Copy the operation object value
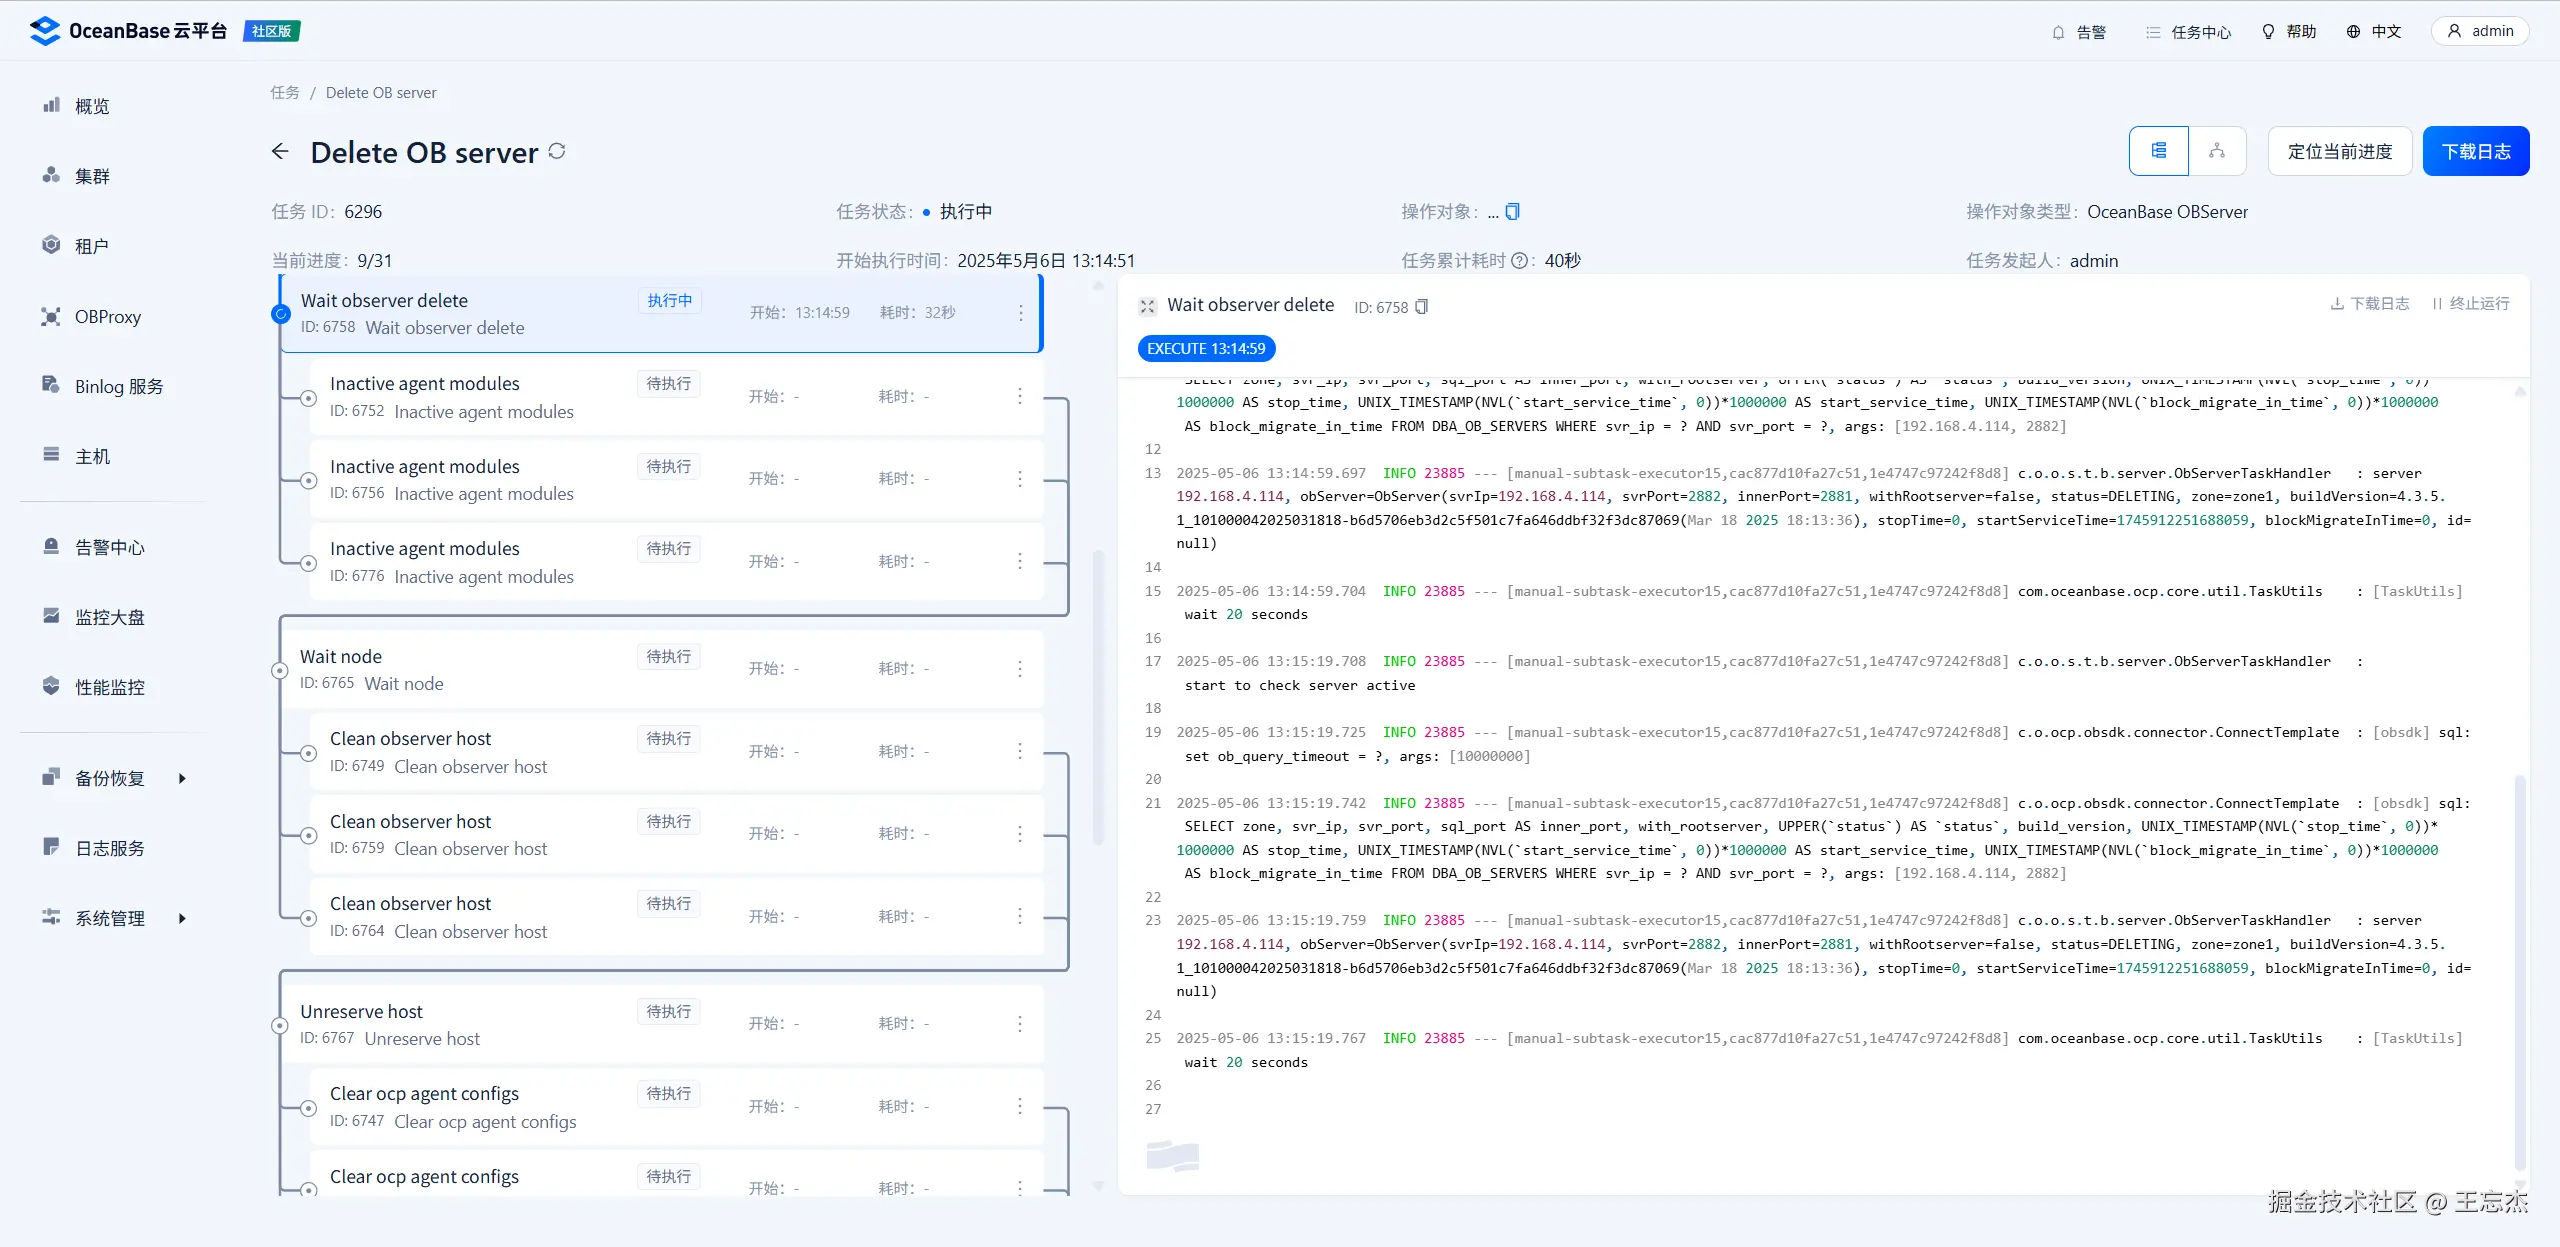 point(1513,211)
